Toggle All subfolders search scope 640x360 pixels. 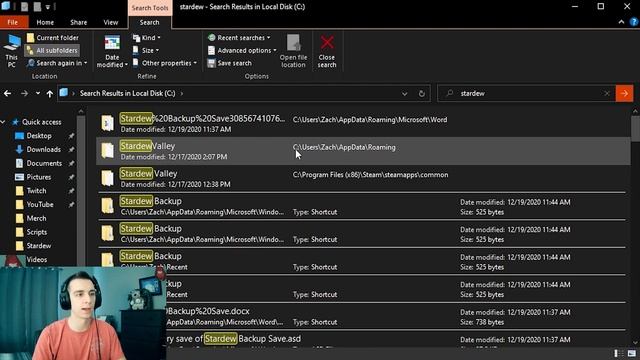(52, 50)
